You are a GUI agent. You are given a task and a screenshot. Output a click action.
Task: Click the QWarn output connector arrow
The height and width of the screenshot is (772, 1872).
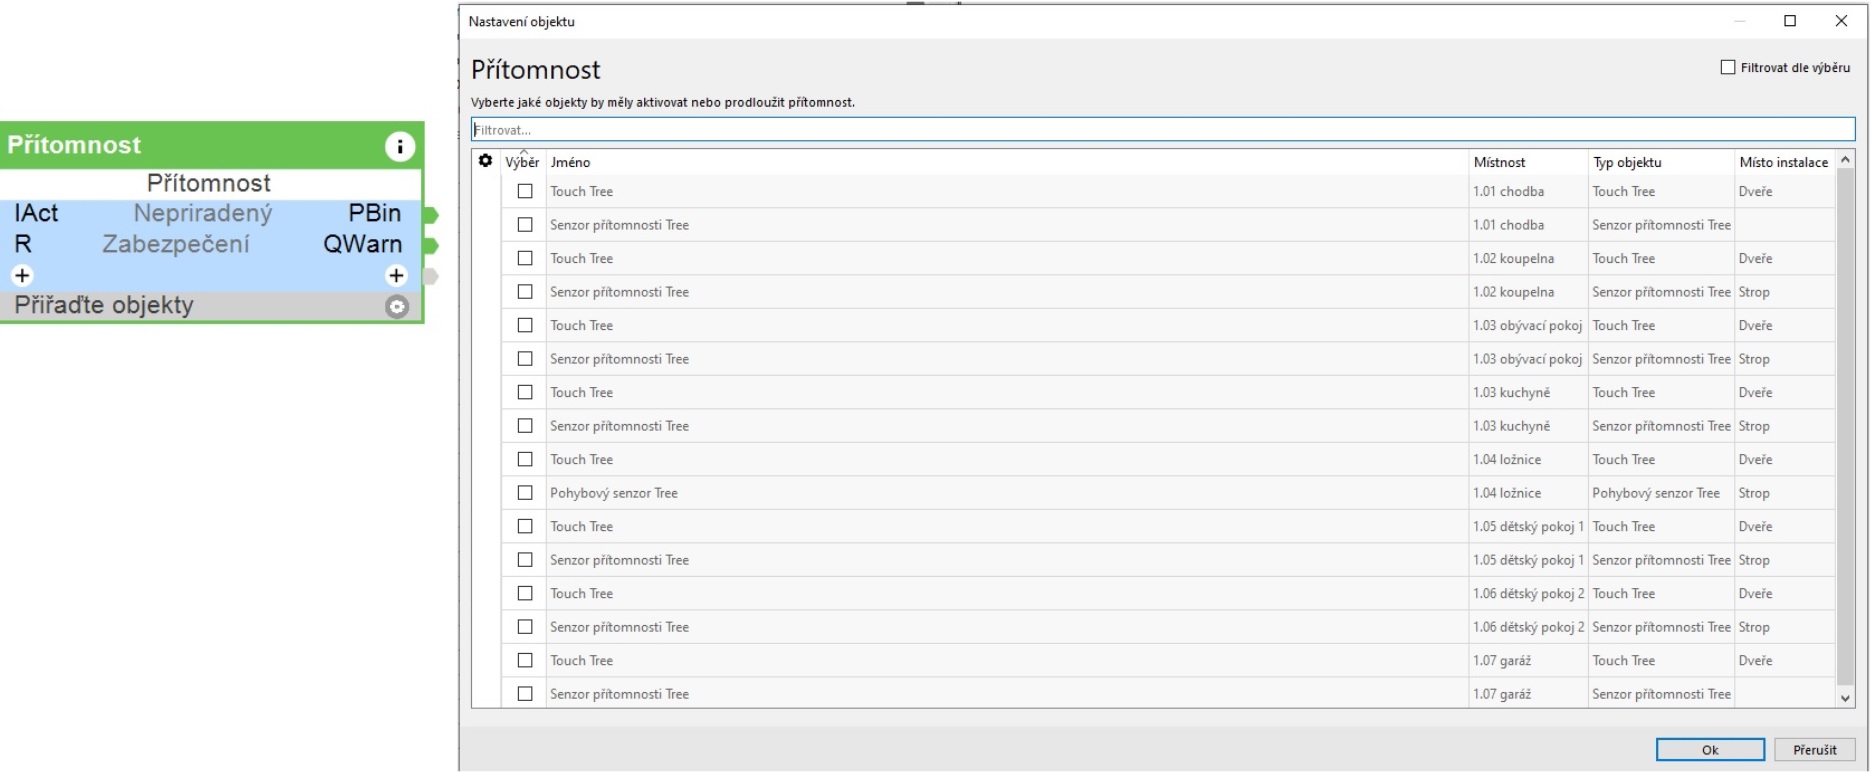(x=431, y=245)
